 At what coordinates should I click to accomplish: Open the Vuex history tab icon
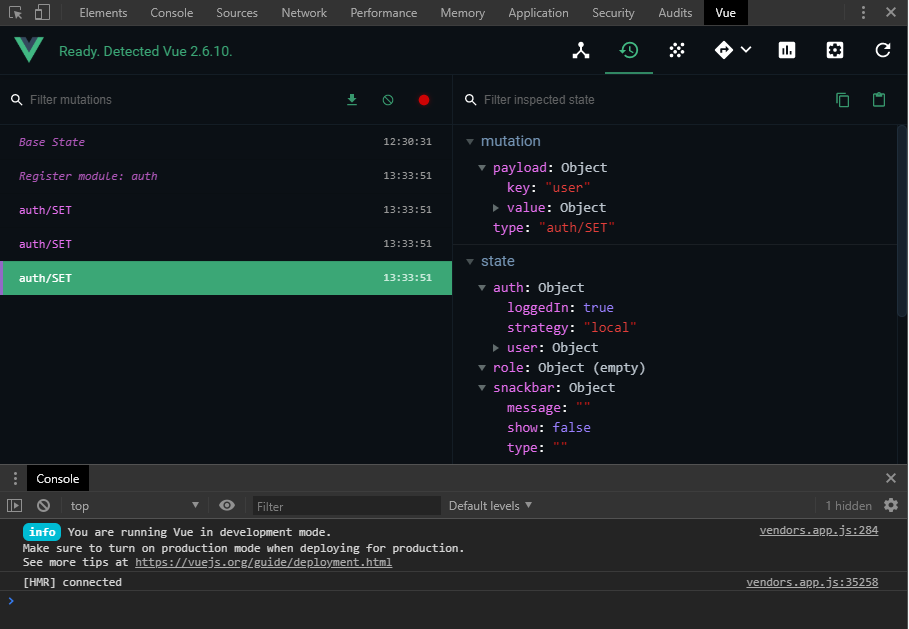coord(629,50)
